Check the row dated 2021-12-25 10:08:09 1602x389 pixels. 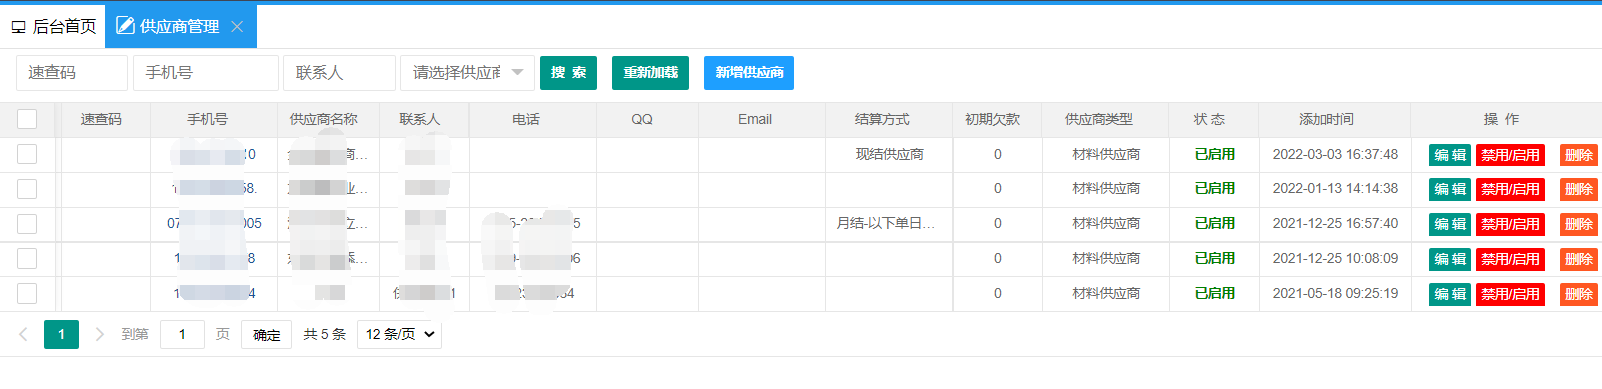pos(27,258)
